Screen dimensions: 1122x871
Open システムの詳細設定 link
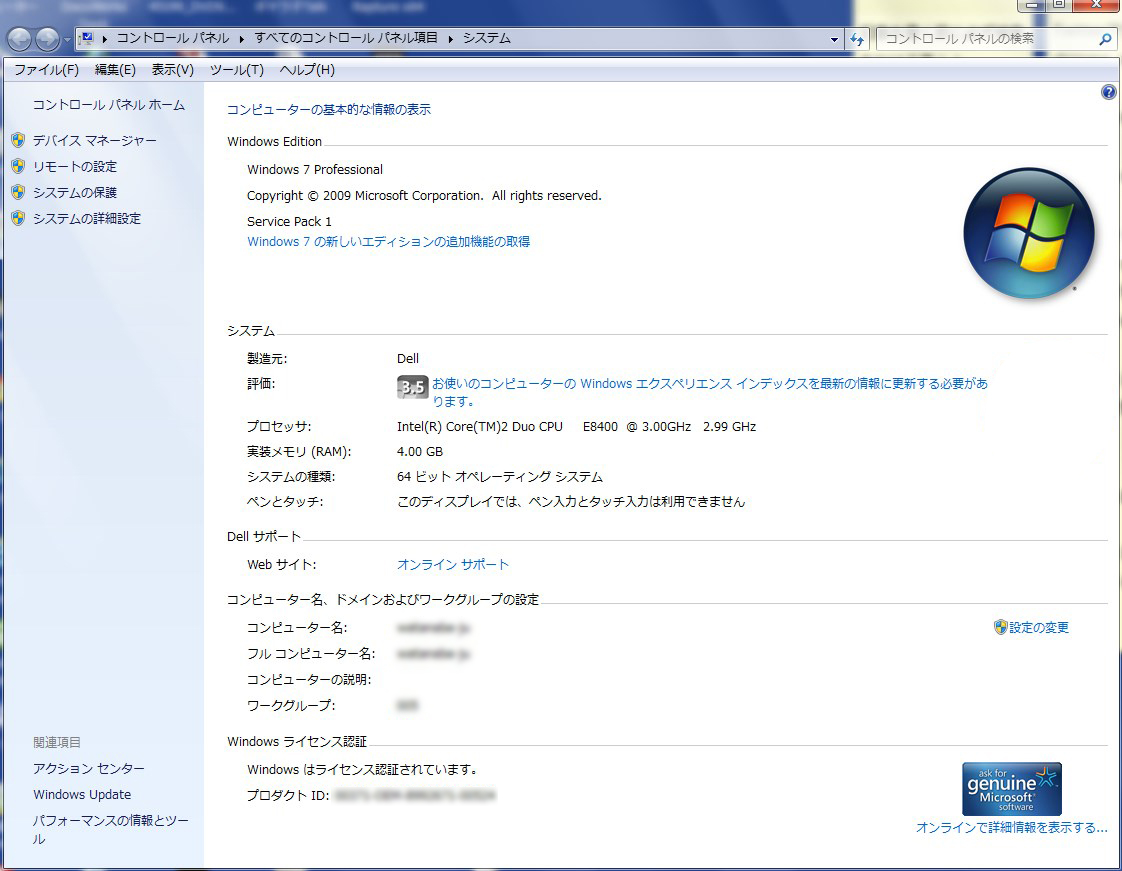(x=87, y=218)
